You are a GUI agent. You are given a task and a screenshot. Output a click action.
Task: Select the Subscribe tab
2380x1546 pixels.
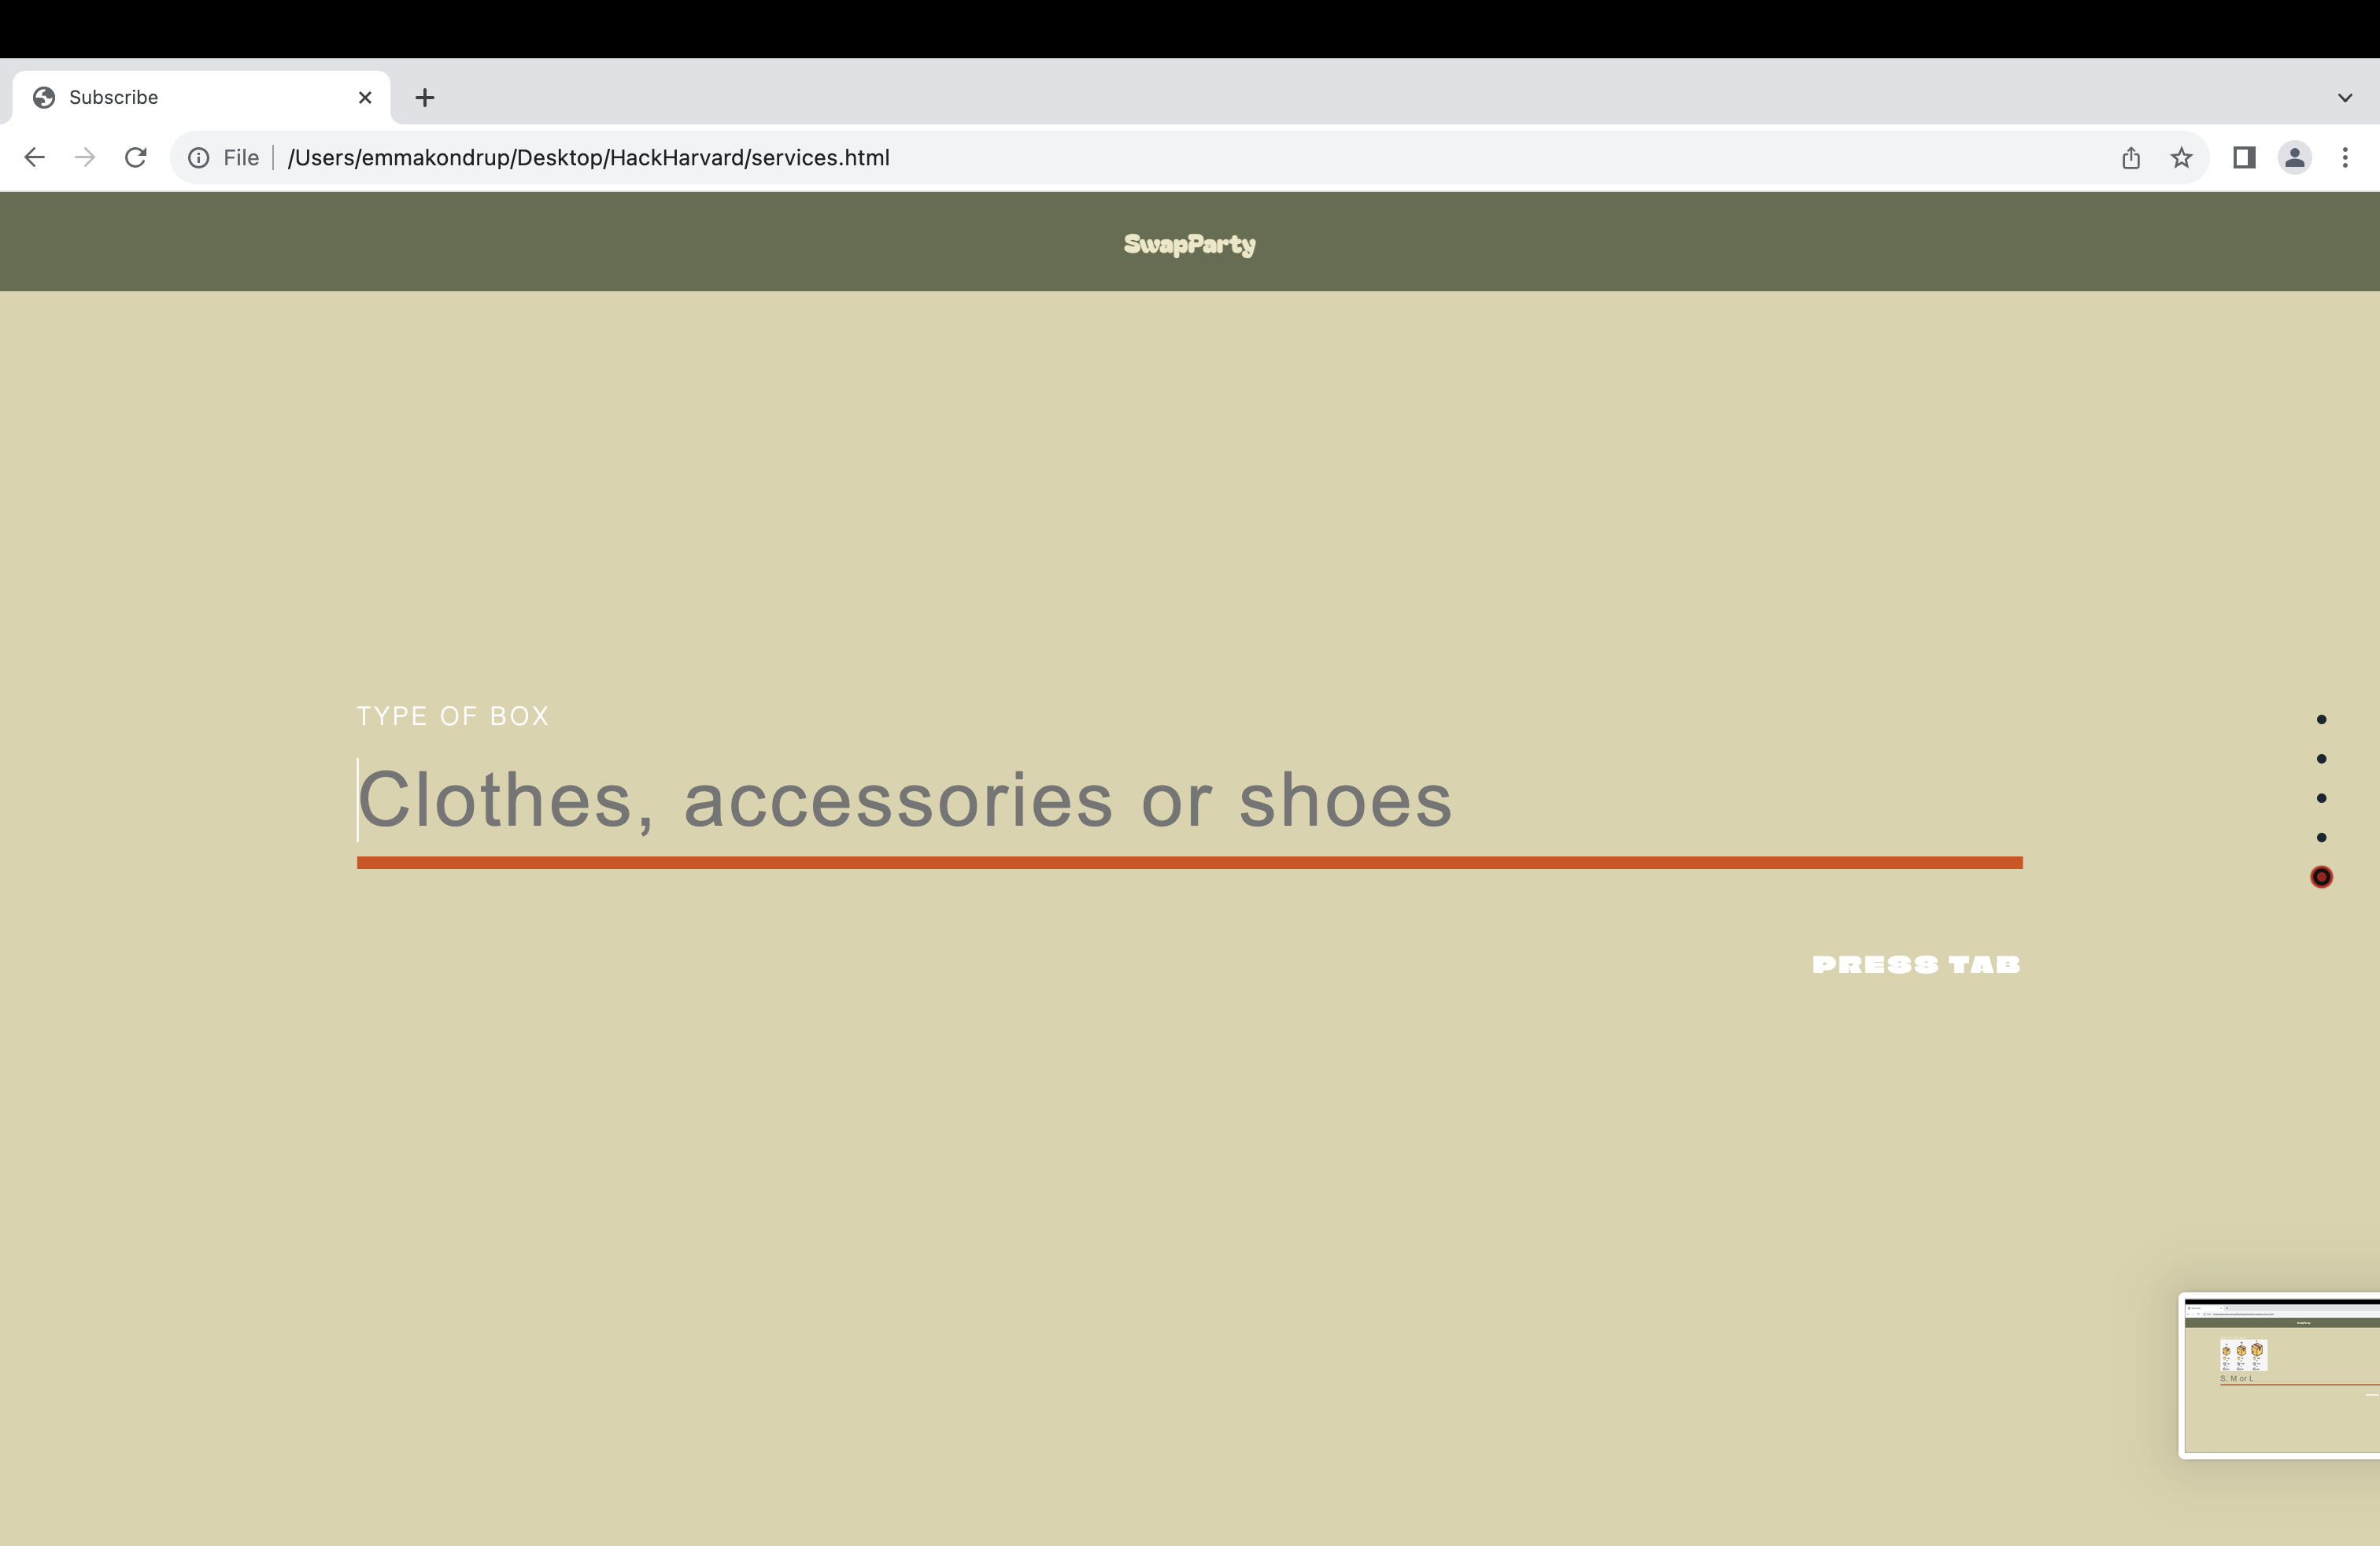pyautogui.click(x=180, y=97)
